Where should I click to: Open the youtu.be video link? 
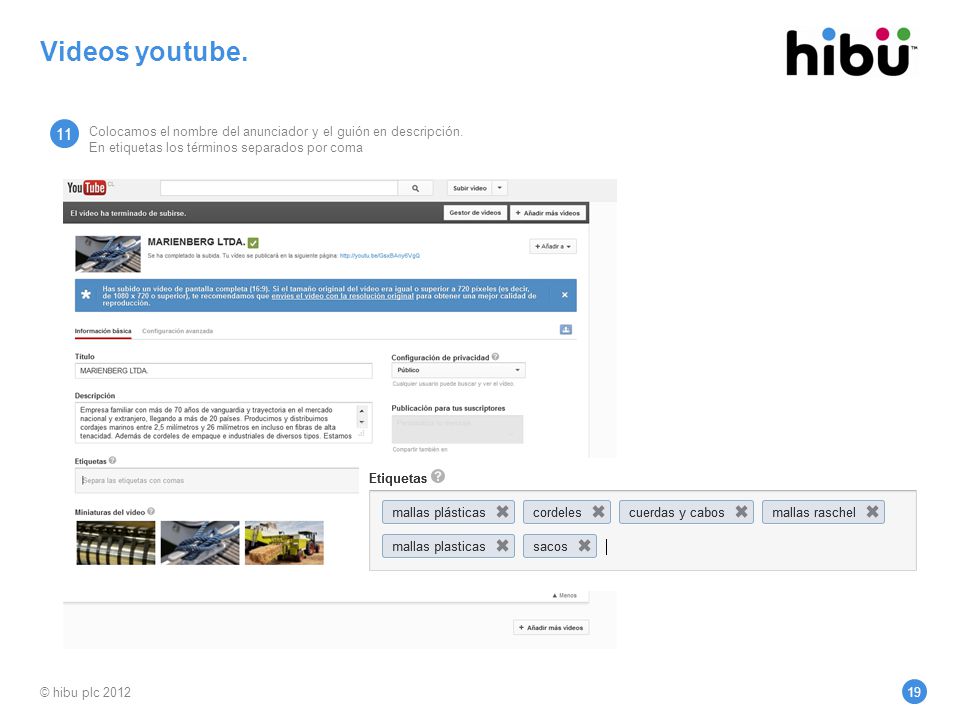click(380, 256)
